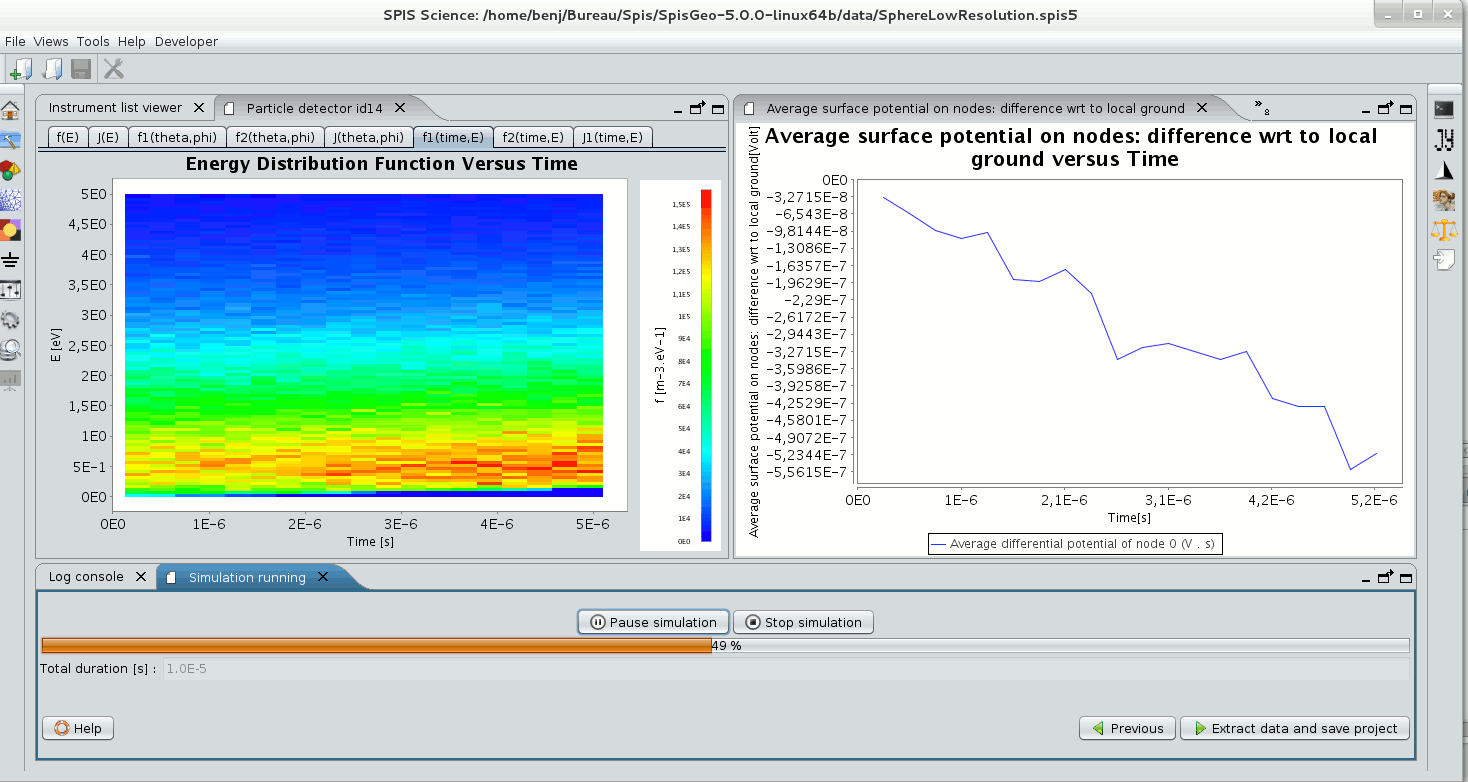Click the new project icon with green plus
Viewport: 1468px width, 782px height.
[20, 69]
